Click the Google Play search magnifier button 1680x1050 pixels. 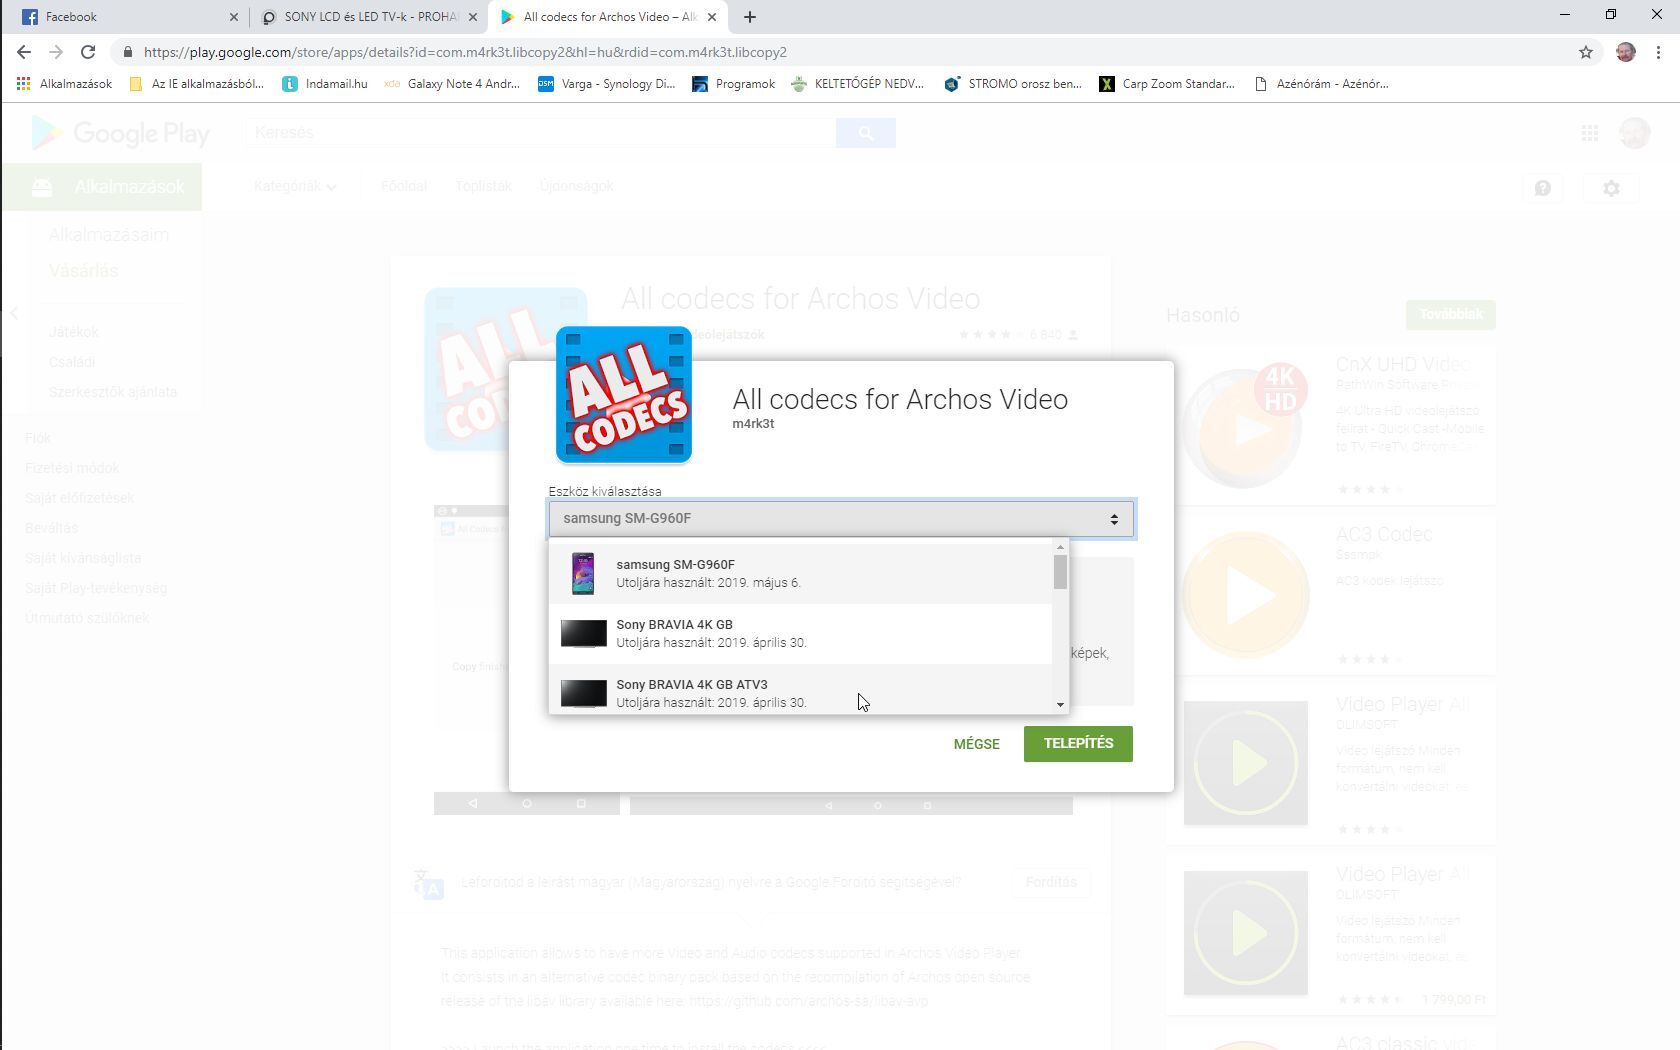(866, 133)
